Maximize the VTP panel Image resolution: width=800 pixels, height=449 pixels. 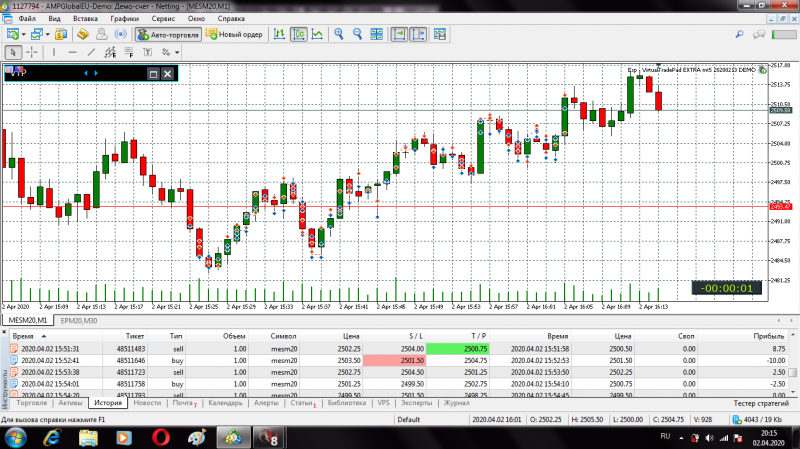point(153,74)
